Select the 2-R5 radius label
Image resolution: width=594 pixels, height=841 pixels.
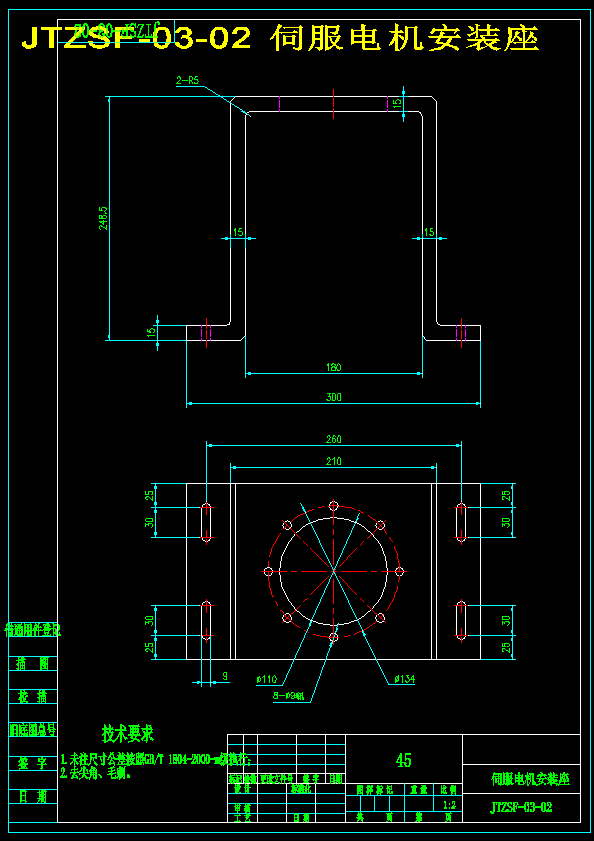click(x=187, y=81)
